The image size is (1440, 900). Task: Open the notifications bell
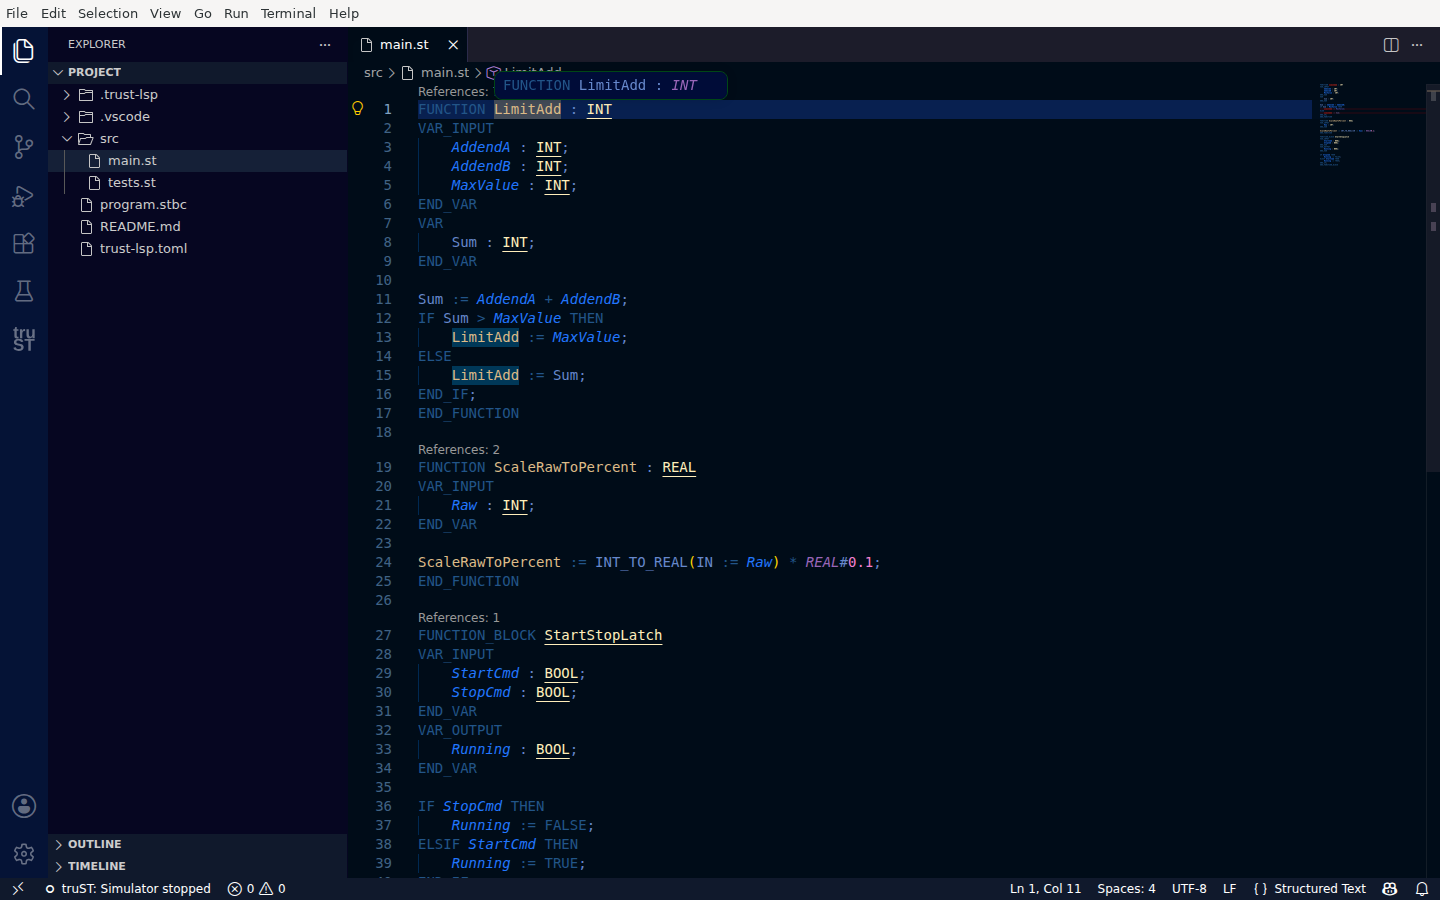tap(1422, 888)
